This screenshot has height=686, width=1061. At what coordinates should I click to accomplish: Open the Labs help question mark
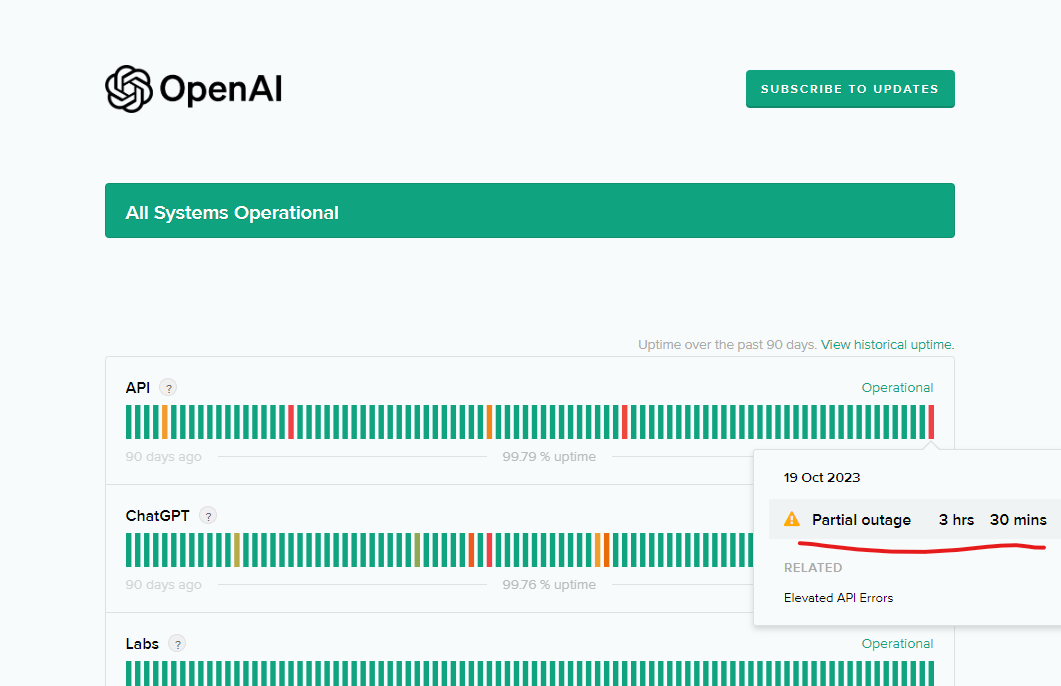coord(177,643)
